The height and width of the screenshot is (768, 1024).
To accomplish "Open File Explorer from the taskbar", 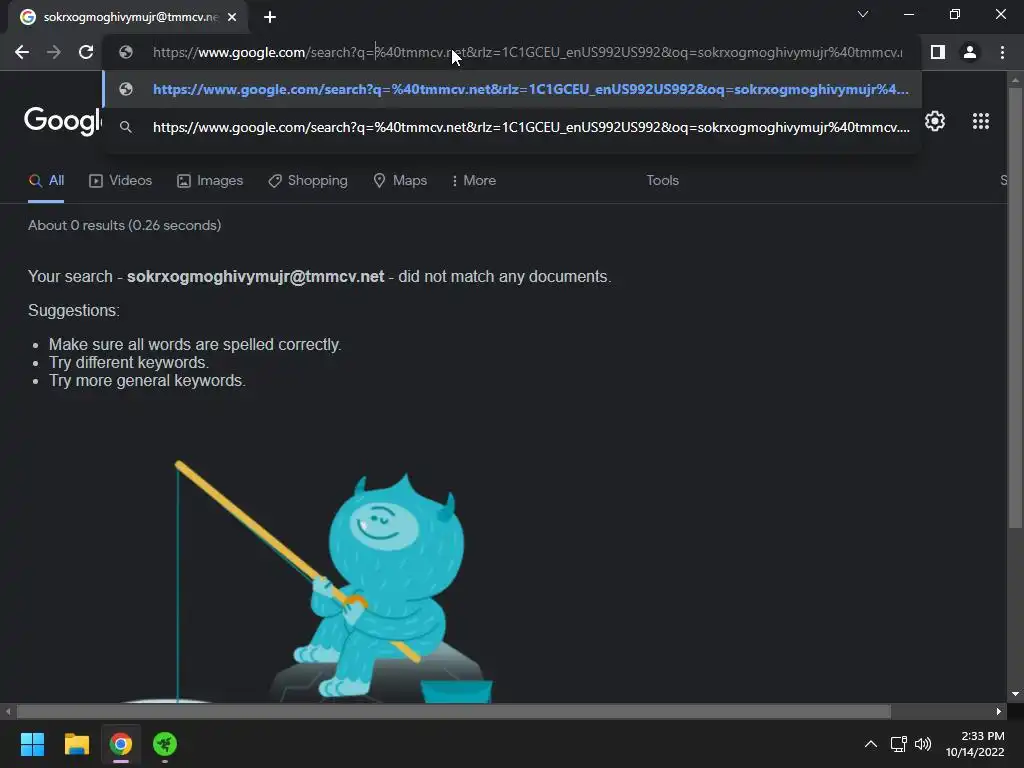I will (x=76, y=744).
